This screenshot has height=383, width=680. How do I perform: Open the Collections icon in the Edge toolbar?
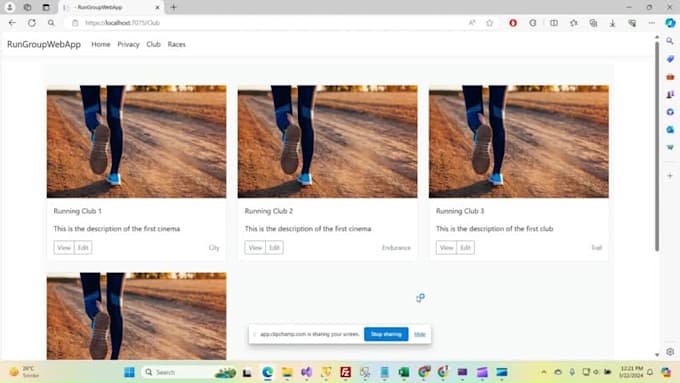[x=593, y=23]
